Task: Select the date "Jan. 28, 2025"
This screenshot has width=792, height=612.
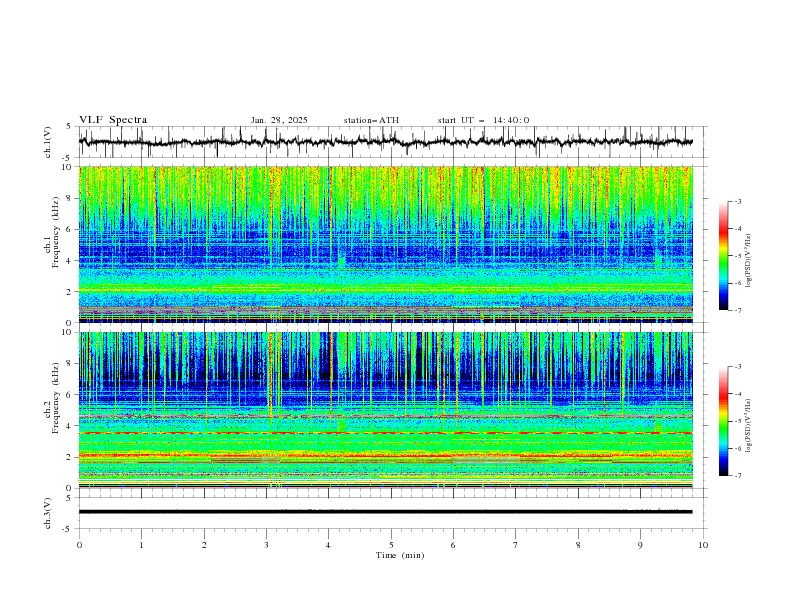Action: pyautogui.click(x=279, y=120)
